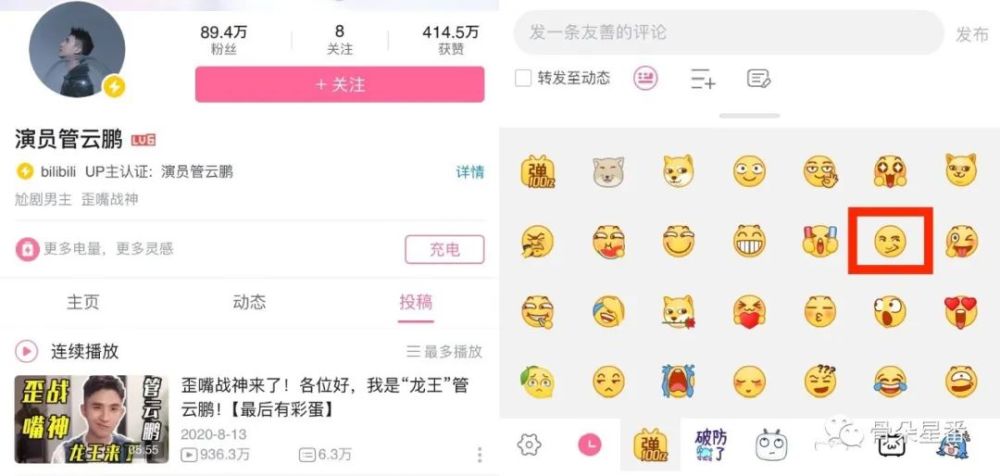Grab the emoji panel handle bar
The image size is (1000, 476).
pos(749,115)
